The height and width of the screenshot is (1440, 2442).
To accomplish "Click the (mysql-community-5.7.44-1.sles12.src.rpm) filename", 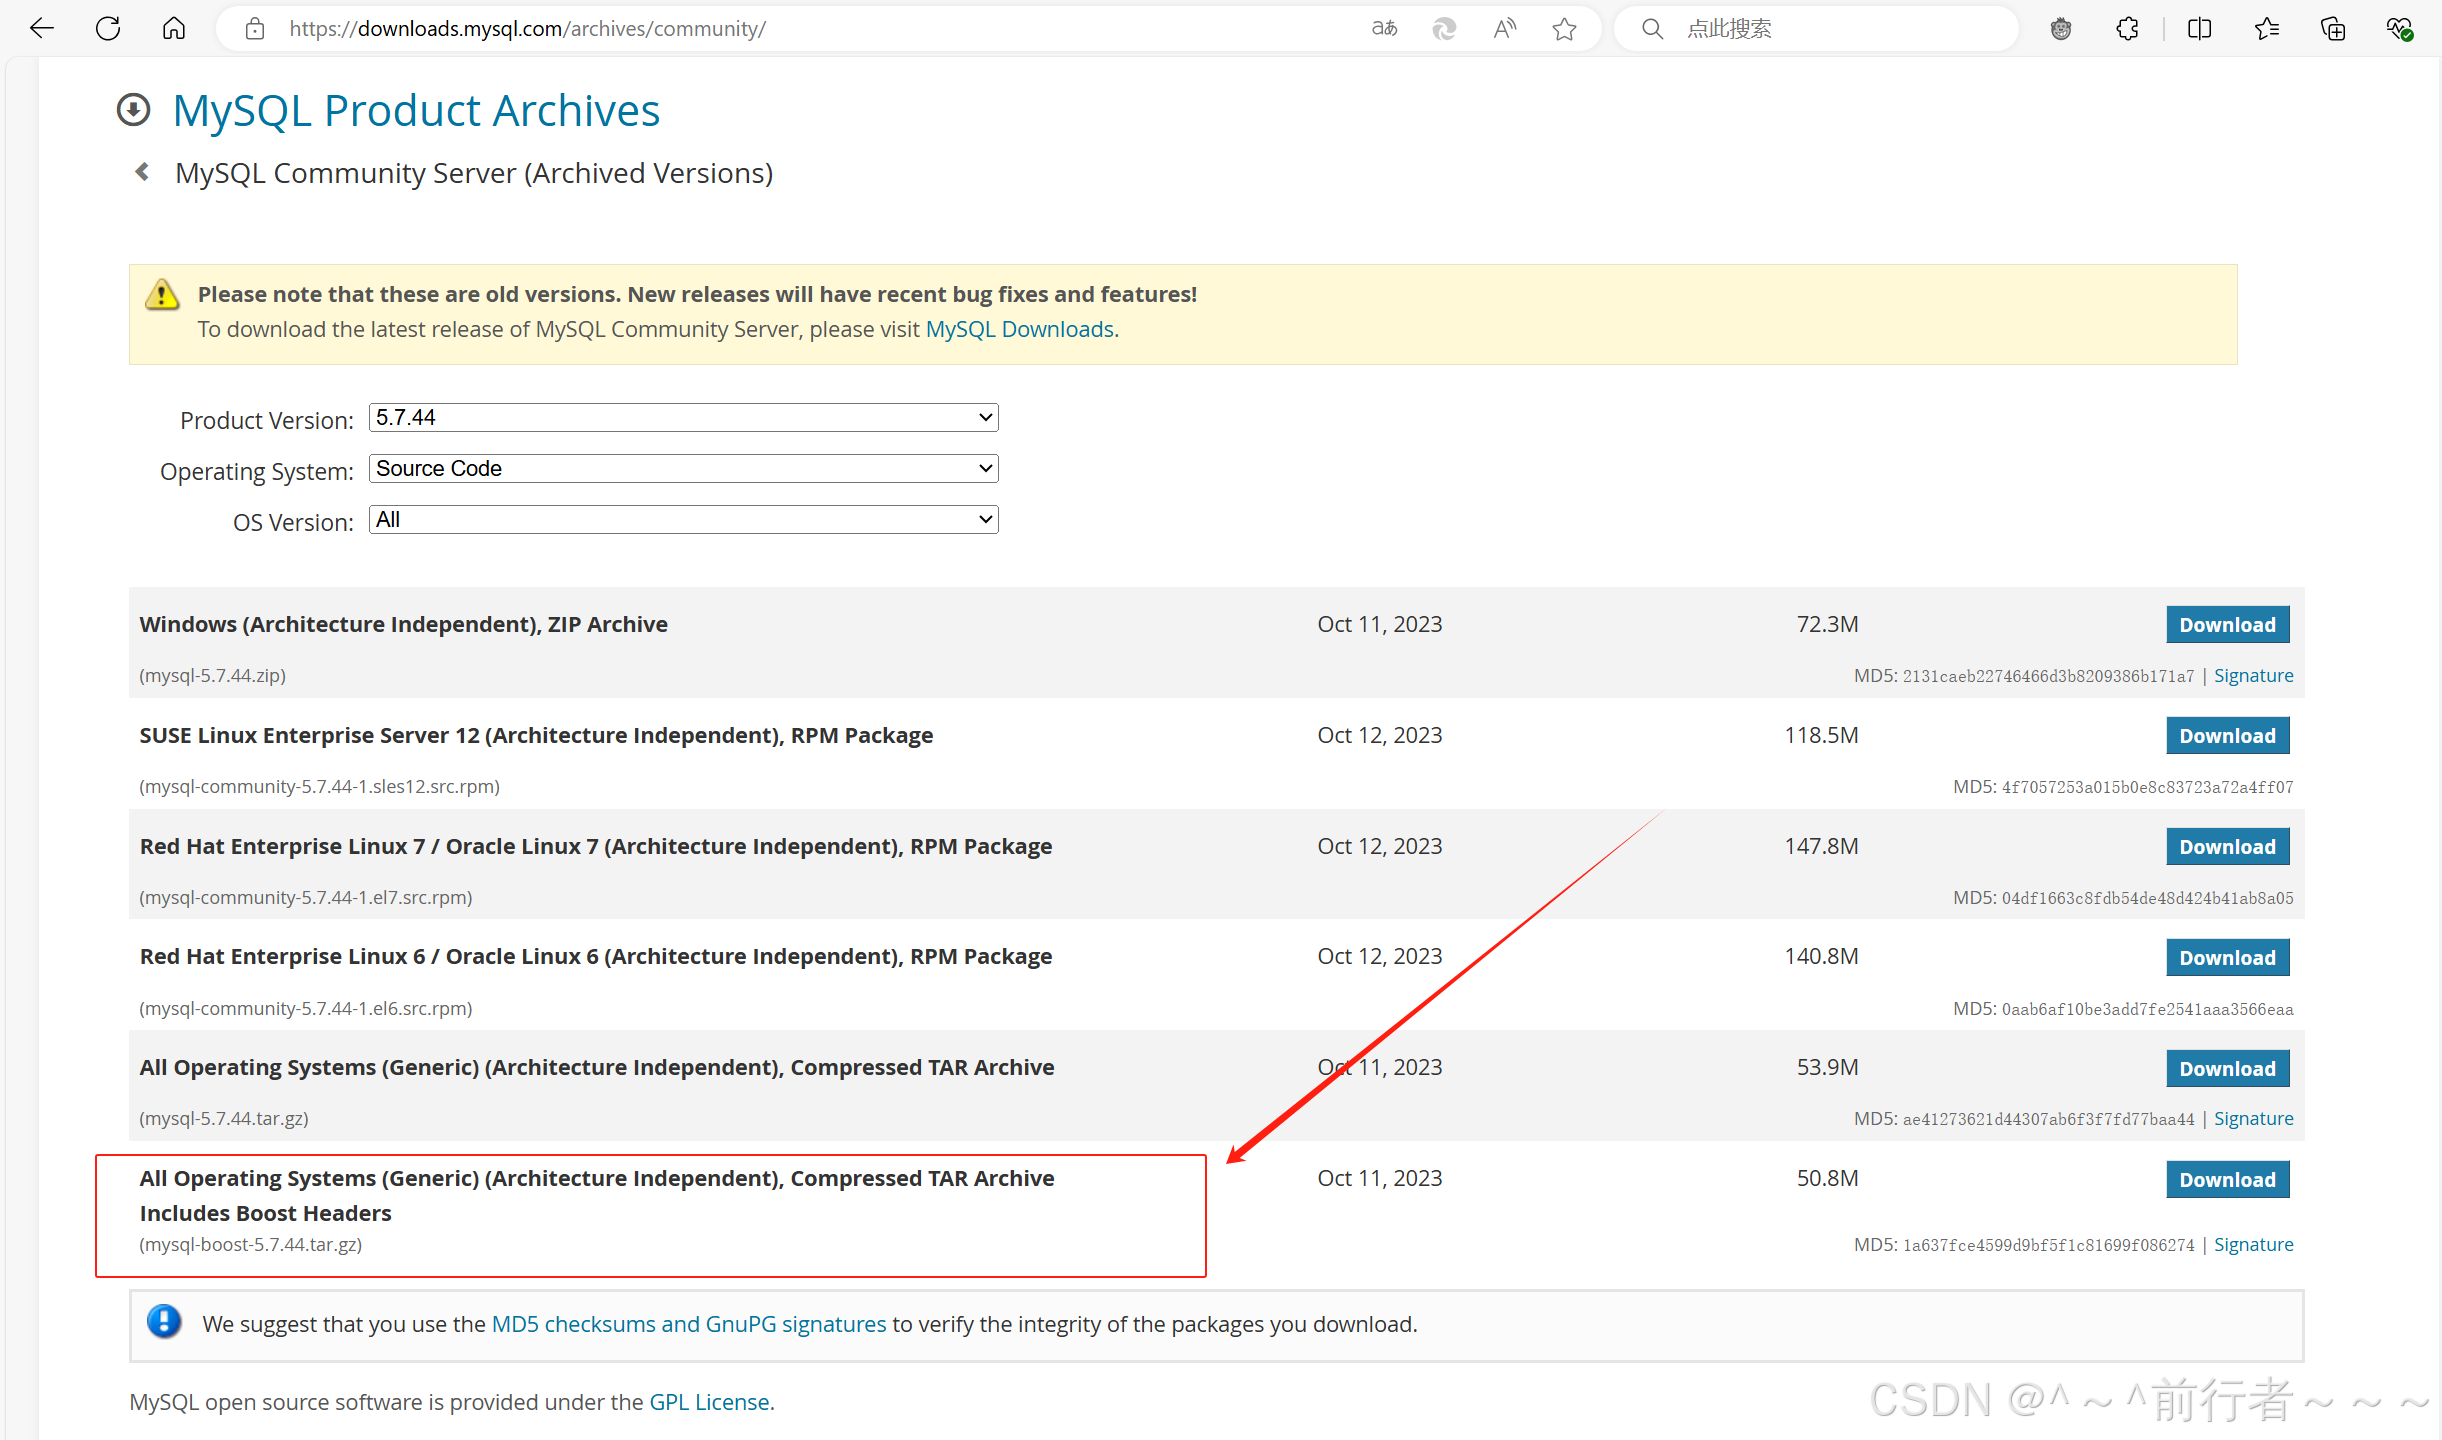I will pos(319,786).
